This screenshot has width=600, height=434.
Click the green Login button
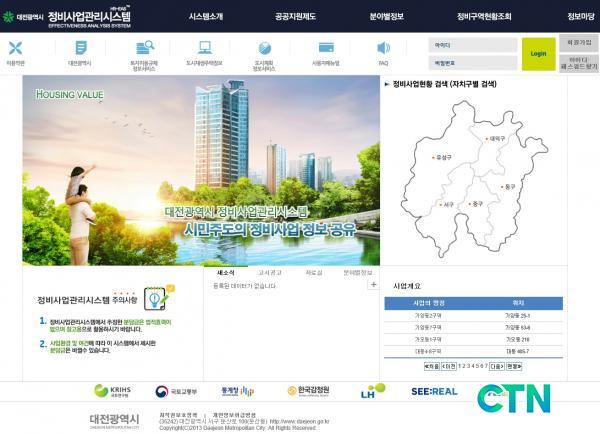(538, 54)
